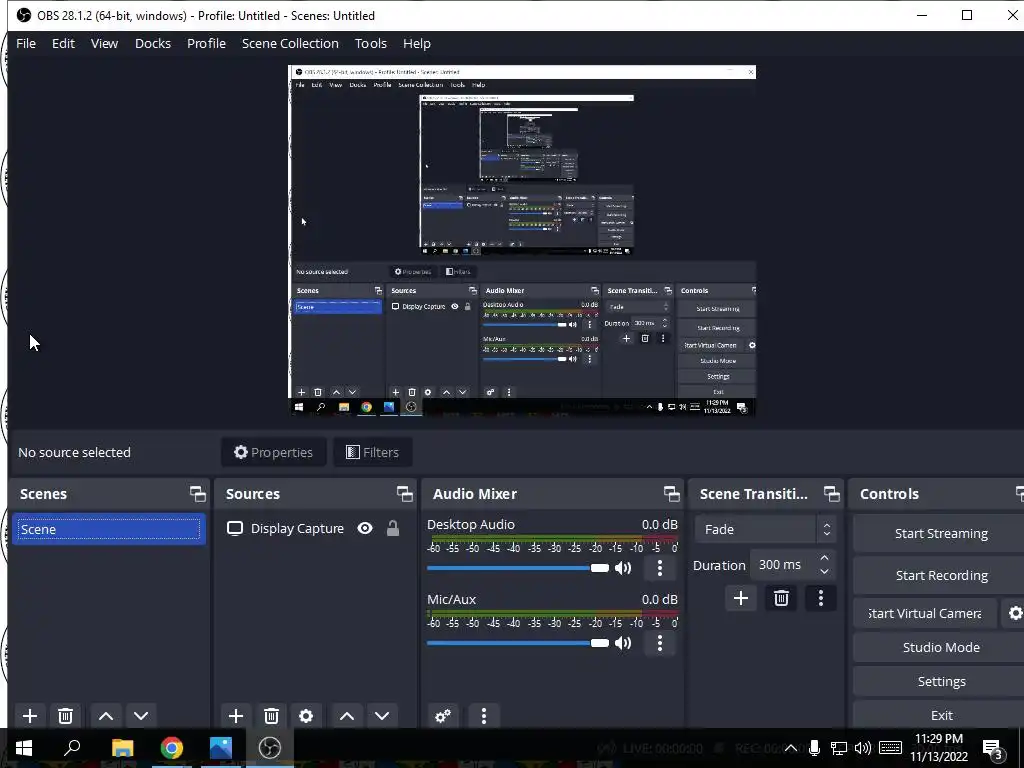The height and width of the screenshot is (768, 1024).
Task: Open the Docks menu
Action: pyautogui.click(x=153, y=43)
